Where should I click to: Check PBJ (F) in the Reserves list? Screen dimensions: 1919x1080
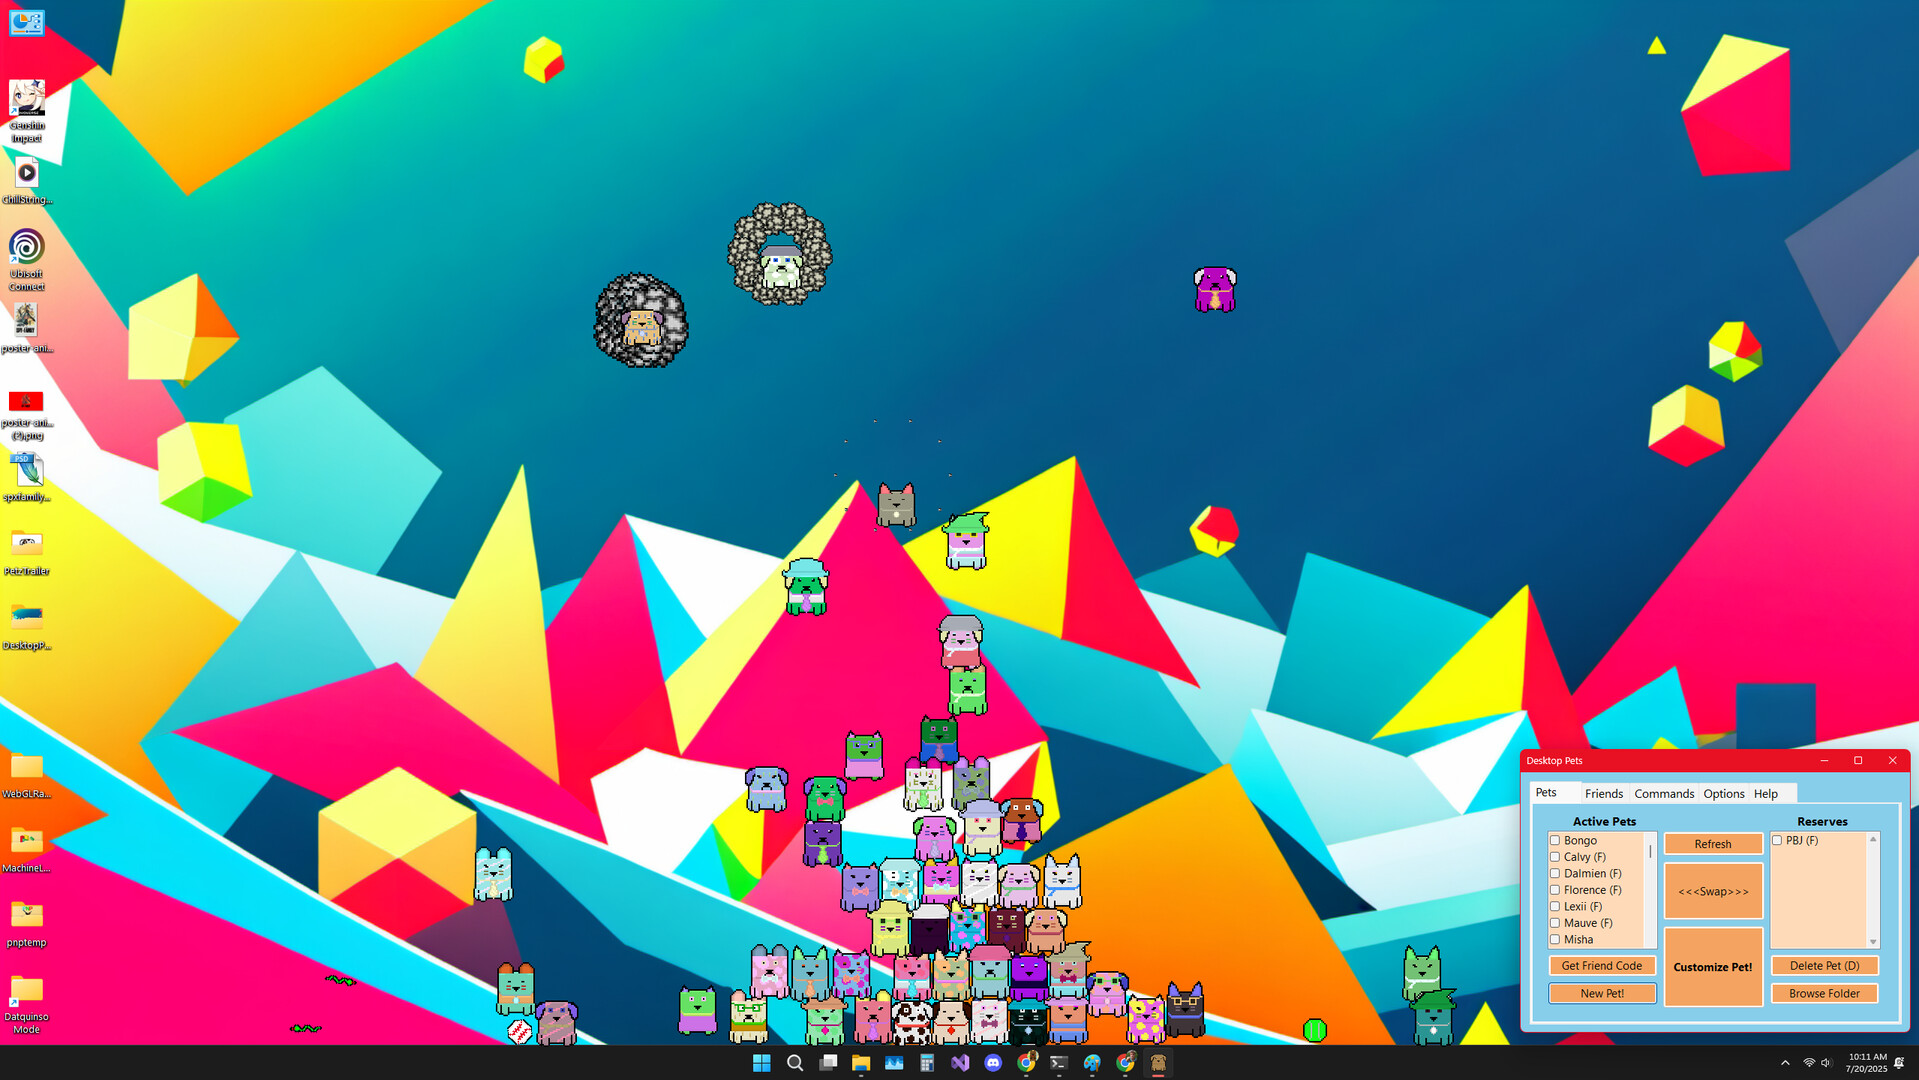(x=1777, y=840)
